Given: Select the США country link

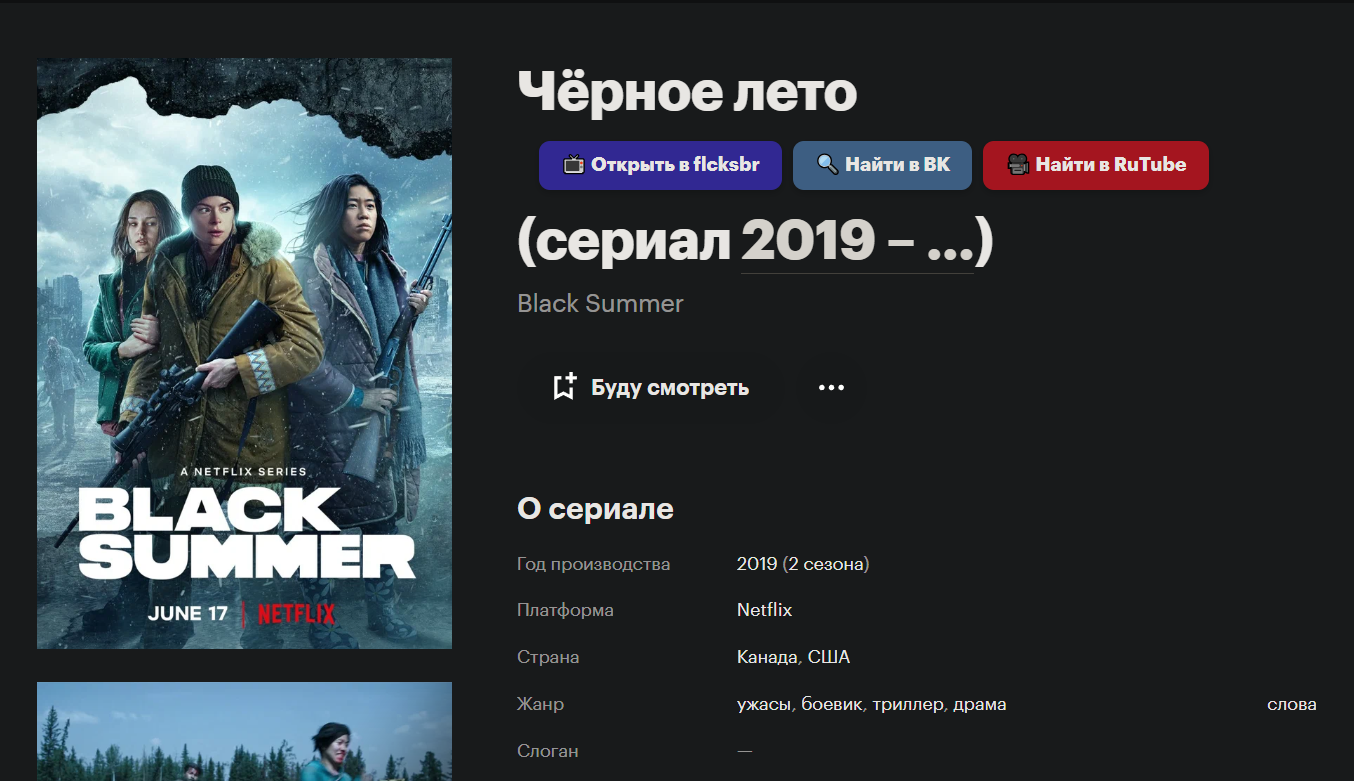Looking at the screenshot, I should [829, 657].
